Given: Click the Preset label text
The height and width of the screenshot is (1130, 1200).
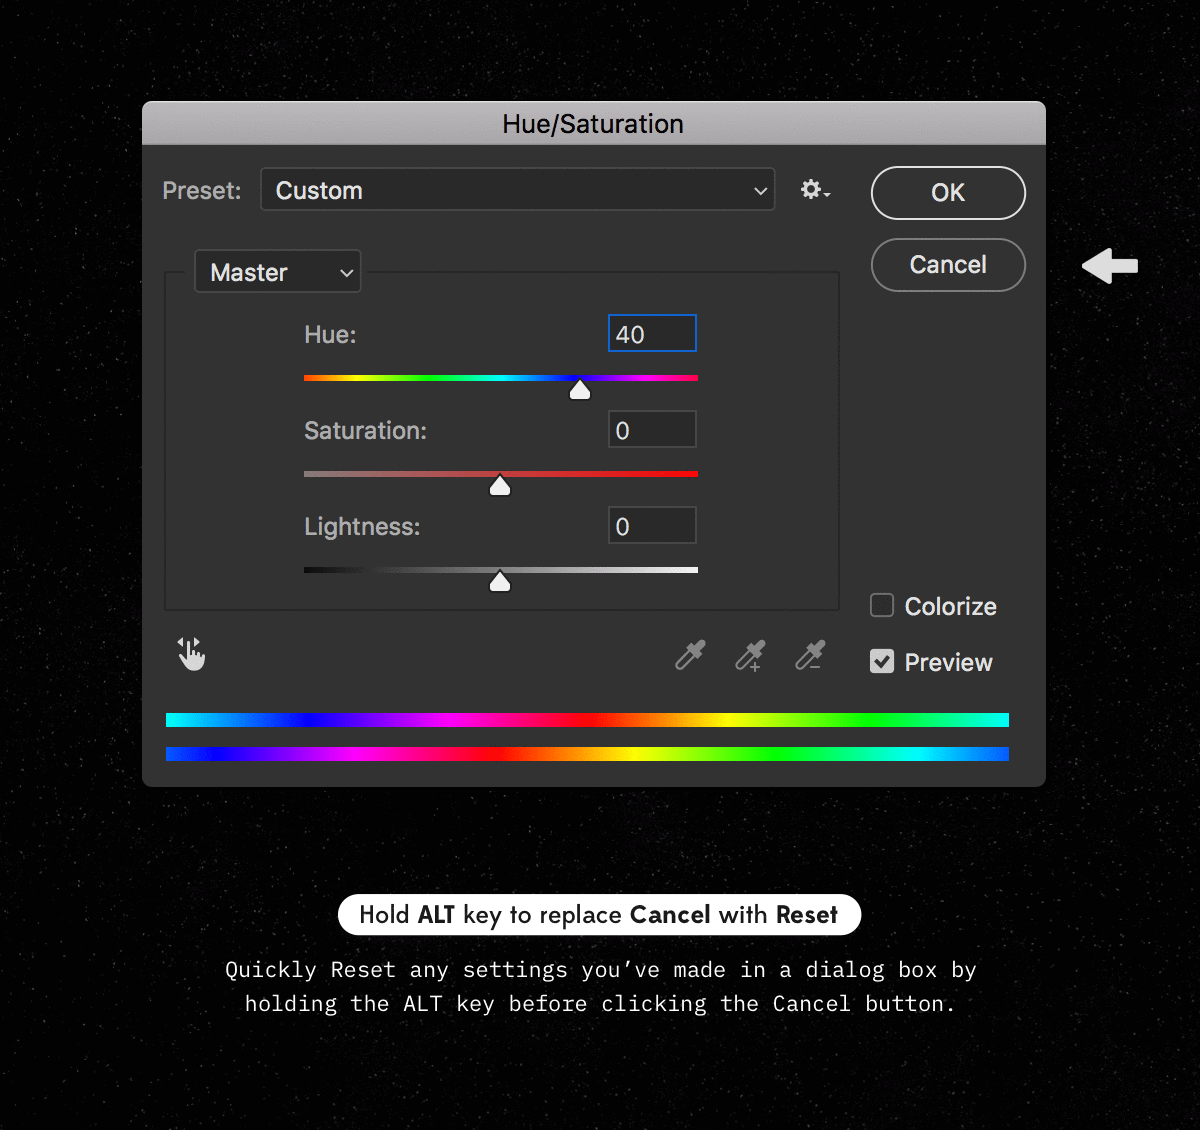Looking at the screenshot, I should [x=202, y=191].
